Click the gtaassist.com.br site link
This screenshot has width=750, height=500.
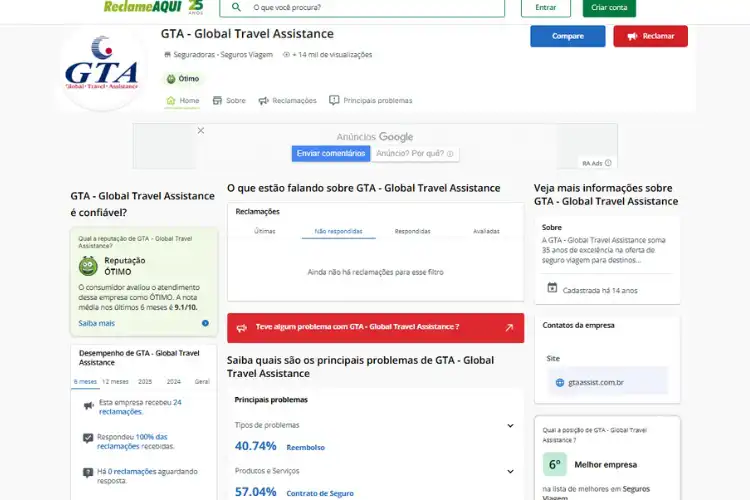tap(596, 383)
